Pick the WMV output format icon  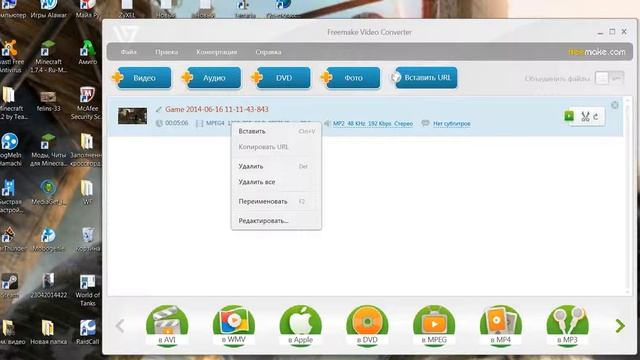click(234, 326)
